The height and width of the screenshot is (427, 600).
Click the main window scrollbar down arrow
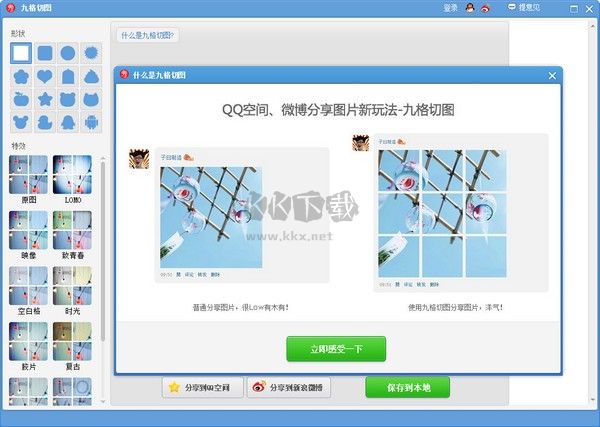[594, 400]
